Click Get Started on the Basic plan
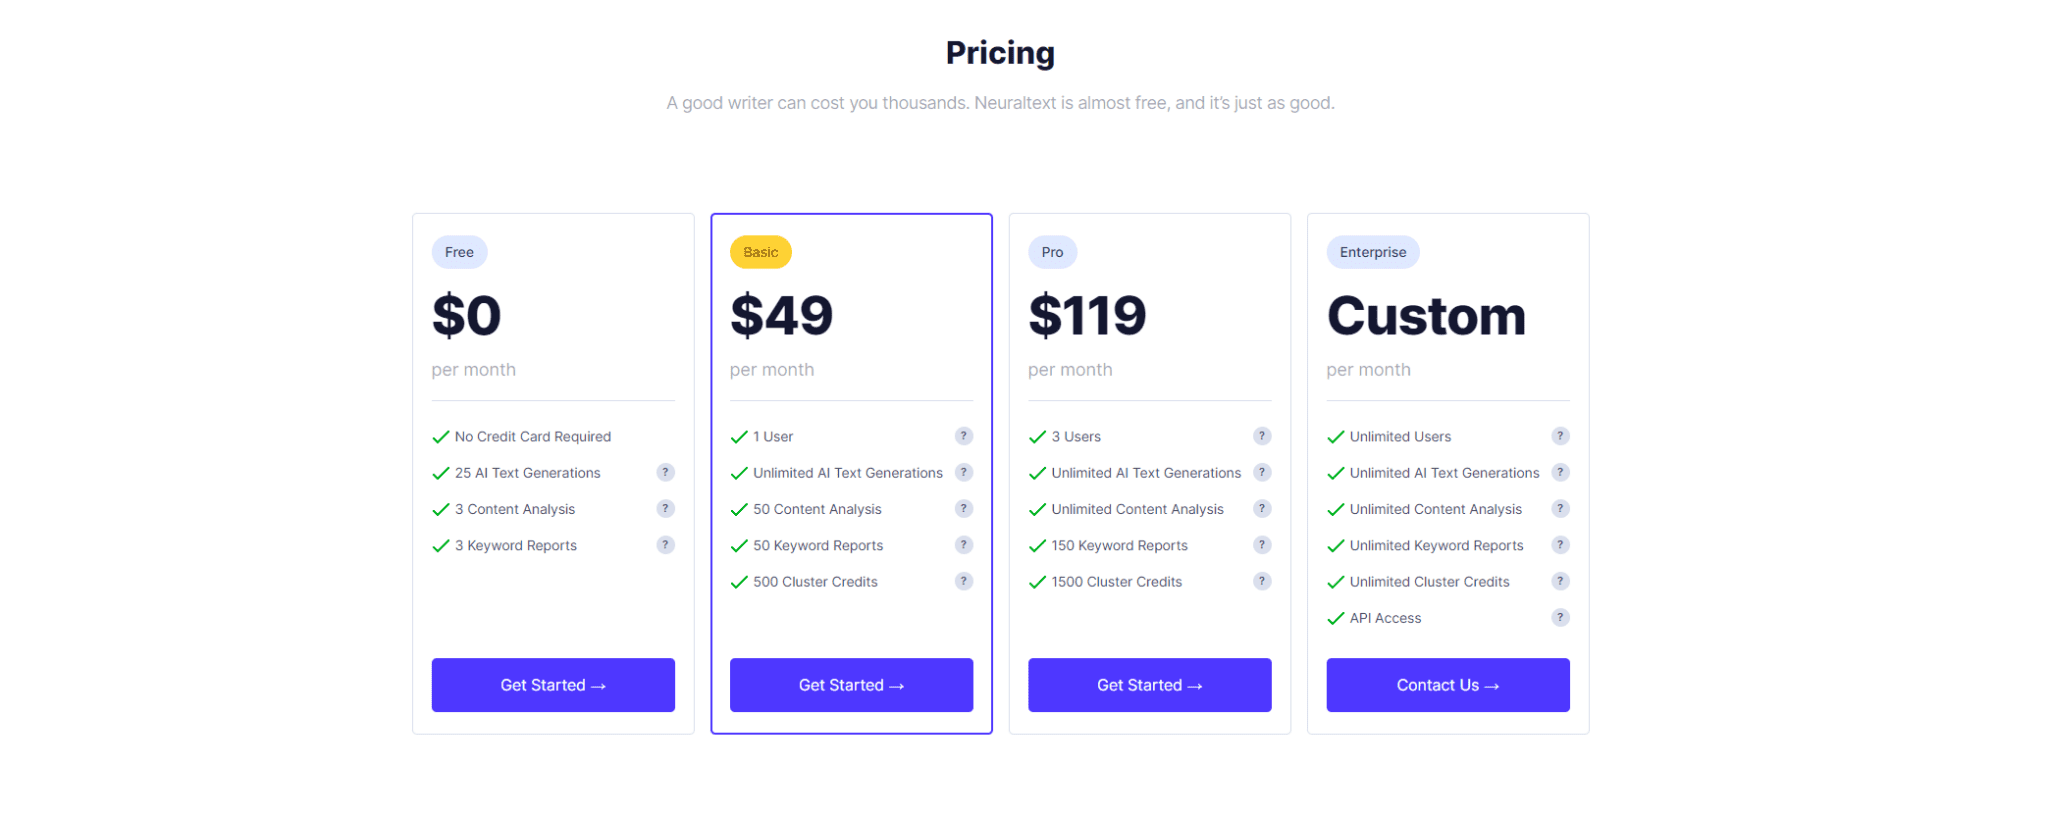Viewport: 2048px width, 820px height. click(851, 685)
